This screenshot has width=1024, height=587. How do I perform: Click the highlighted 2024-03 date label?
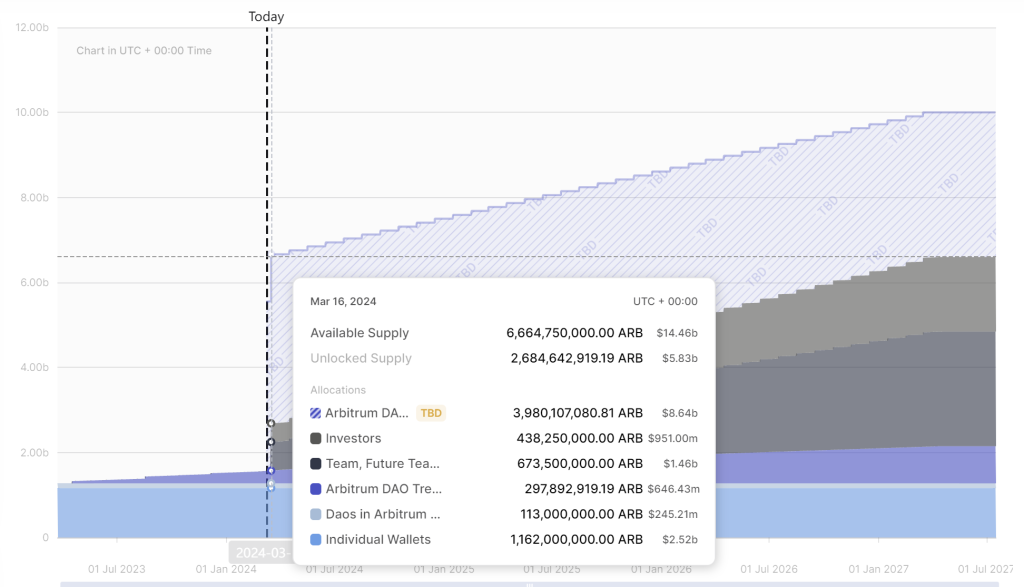pos(261,552)
